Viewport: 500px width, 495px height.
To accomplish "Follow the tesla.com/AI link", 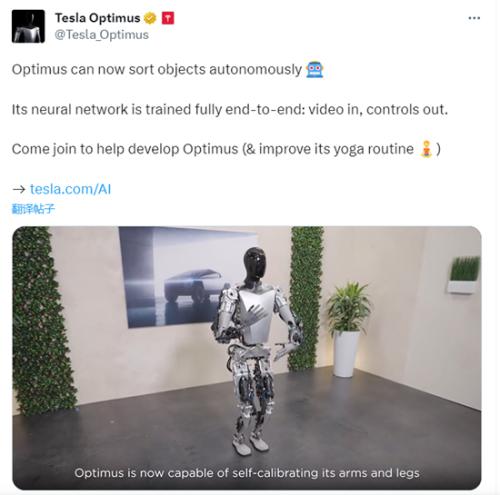I will [x=70, y=189].
